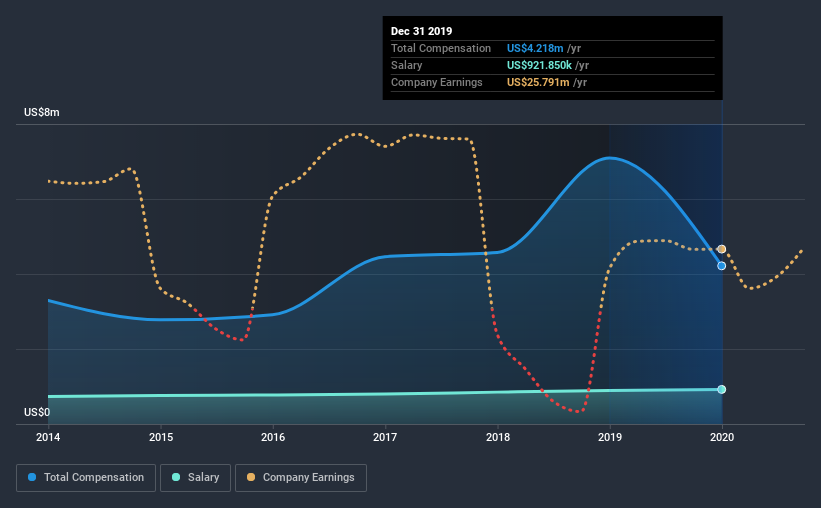Click the Total Compensation label in tooltip
821x508 pixels.
441,48
